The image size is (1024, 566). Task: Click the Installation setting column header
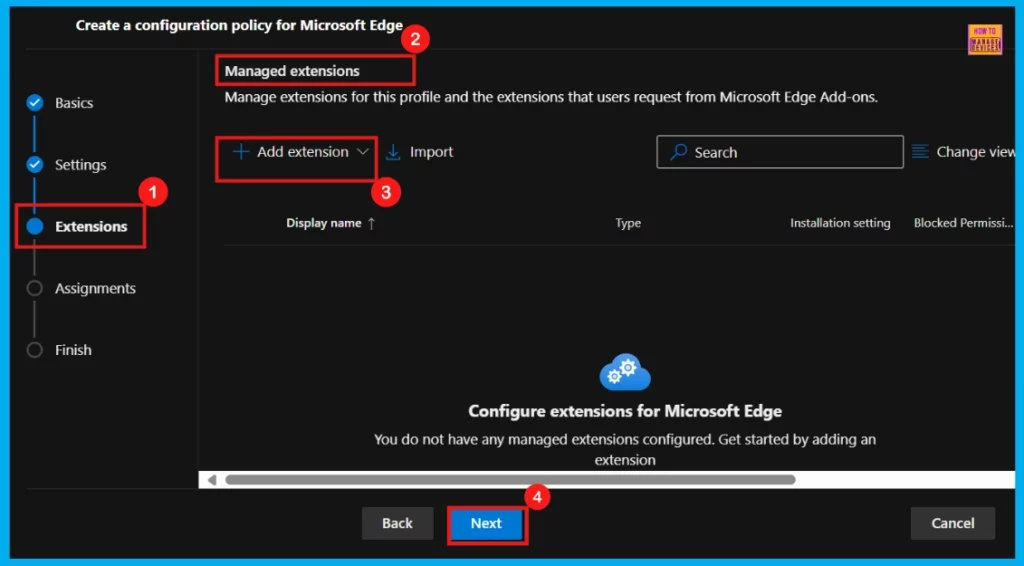pos(840,223)
